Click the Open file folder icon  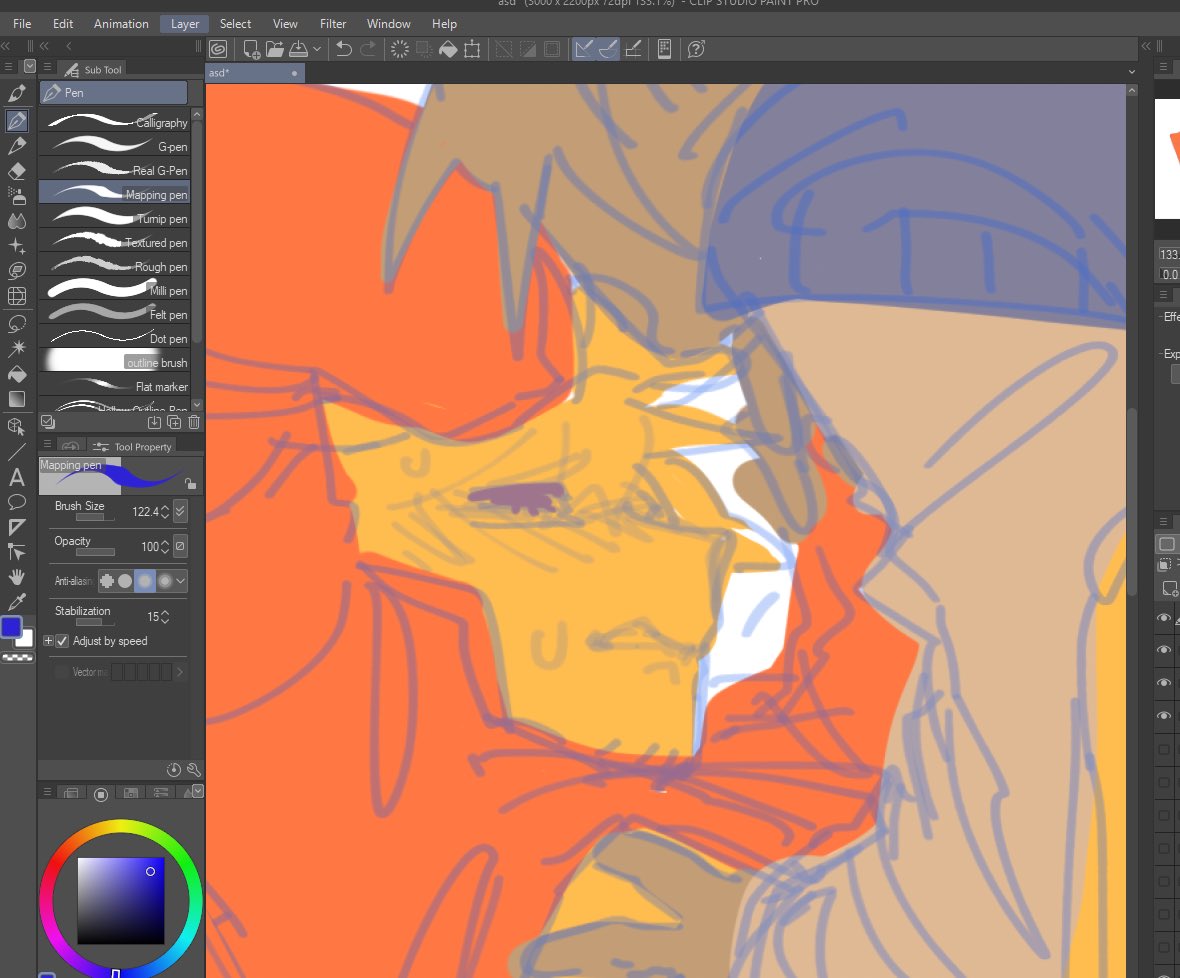coord(275,50)
